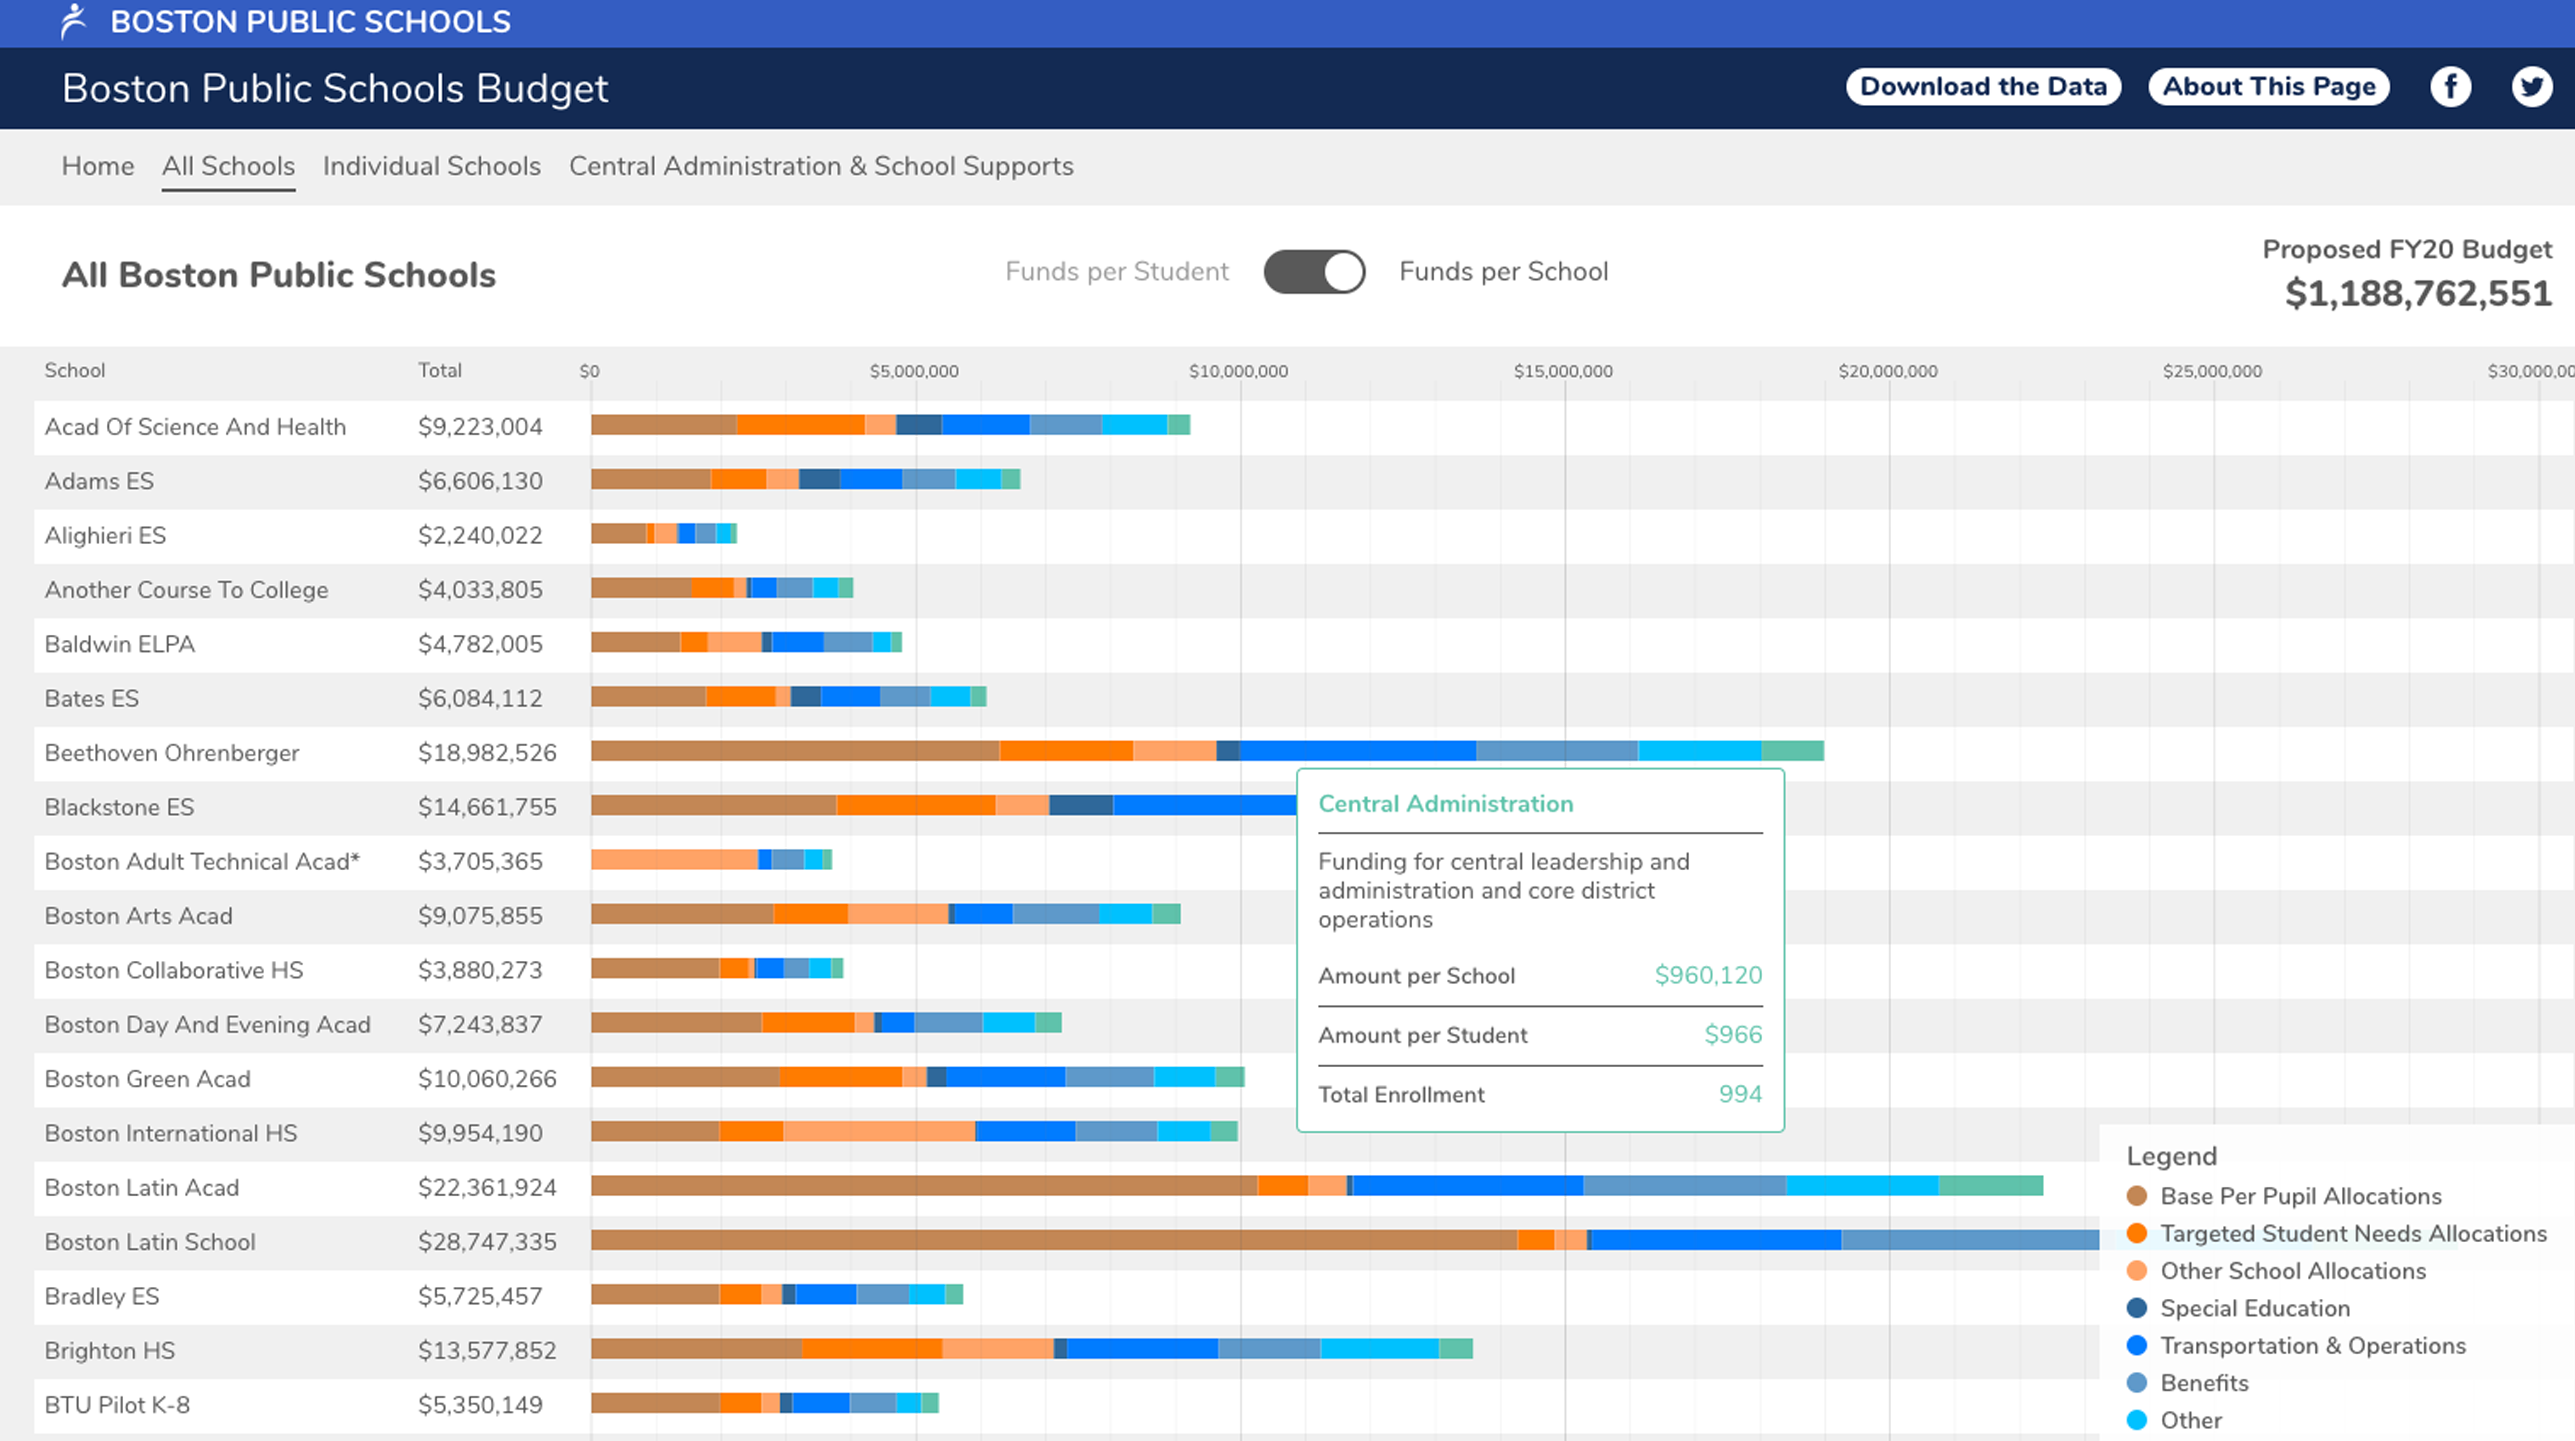This screenshot has width=2575, height=1441.
Task: Select the Boston International HS name
Action: (171, 1133)
